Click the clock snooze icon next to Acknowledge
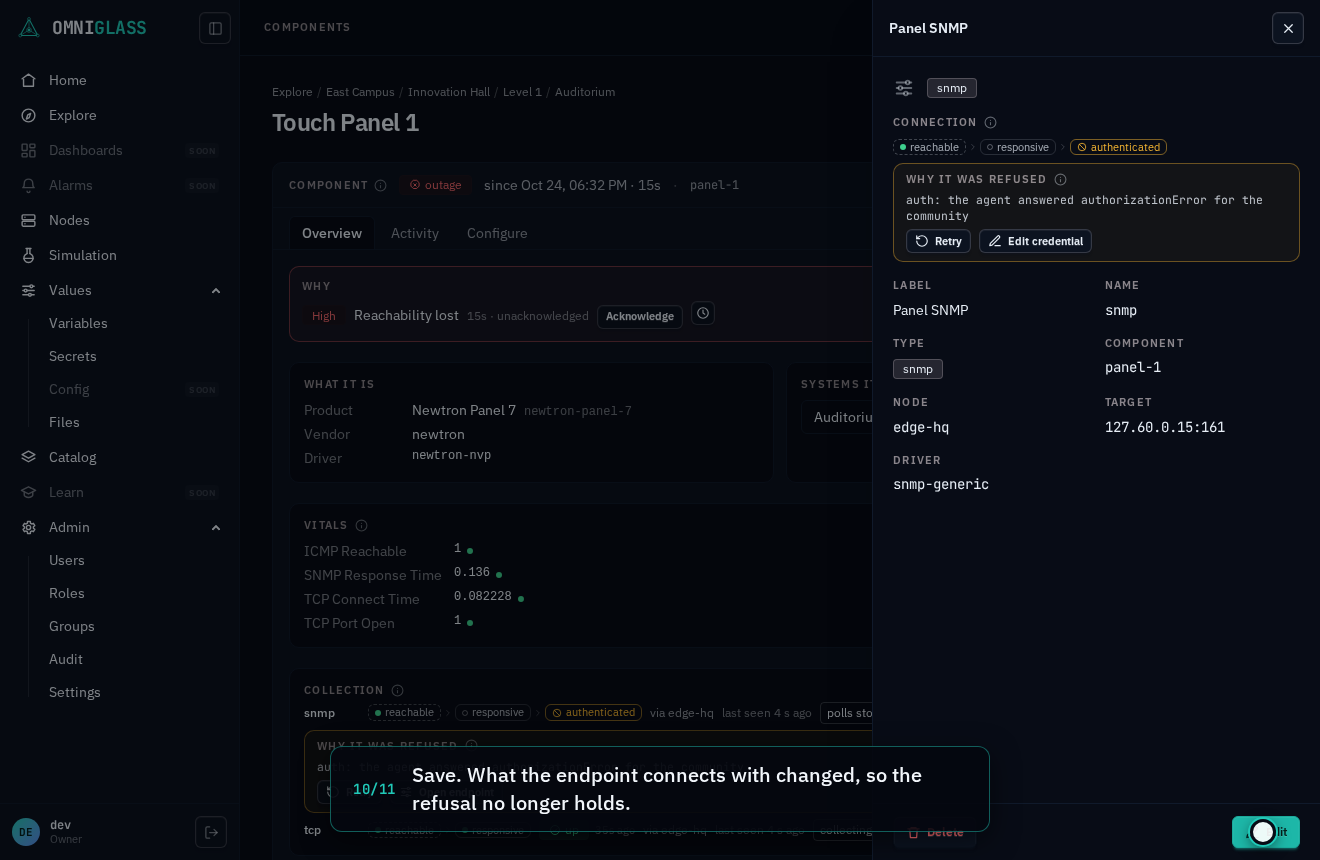Viewport: 1320px width, 860px height. tap(703, 314)
